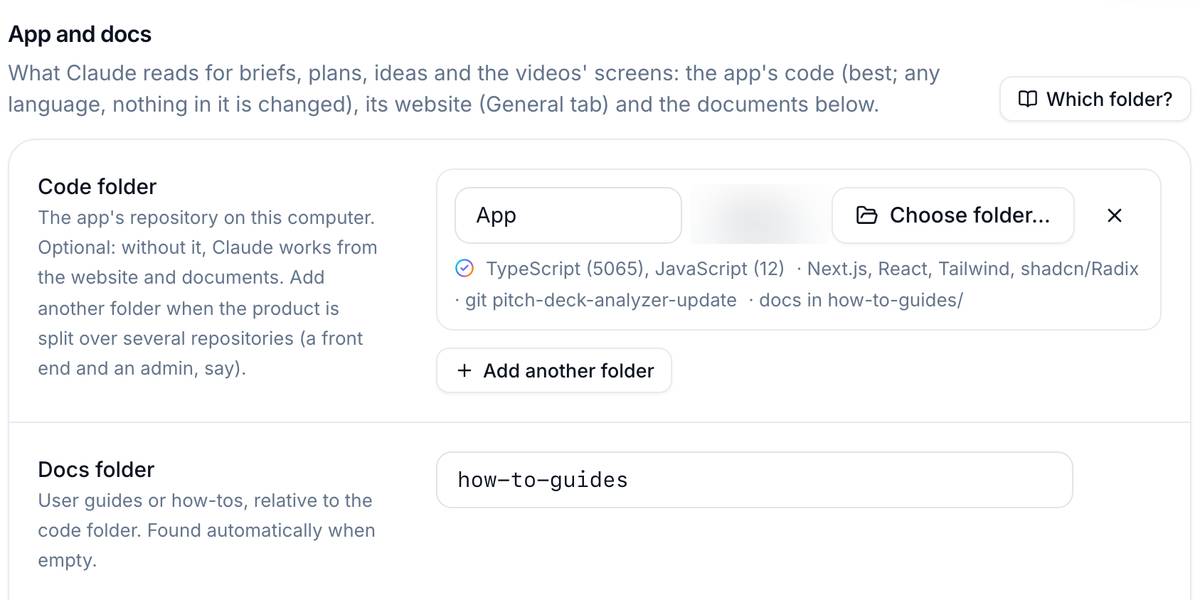Click the Choose folder... button

pos(953,215)
